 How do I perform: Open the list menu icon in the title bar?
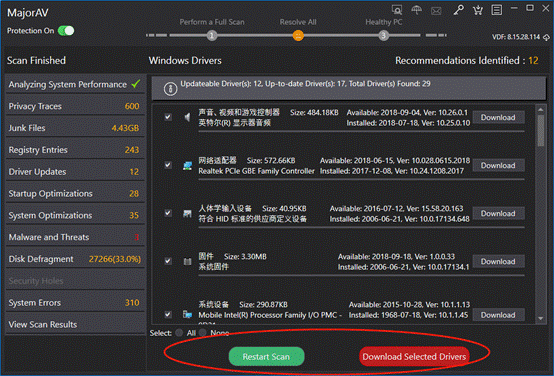[496, 10]
